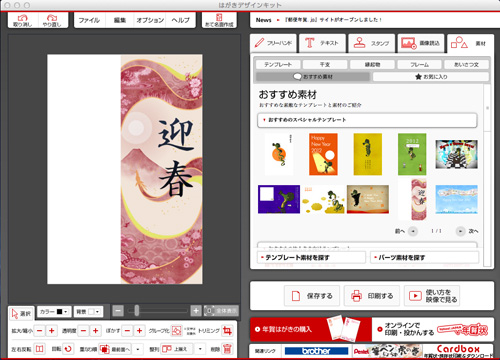Click the 左右反転 horizontal flip icon
500x360 pixels.
coord(40,349)
